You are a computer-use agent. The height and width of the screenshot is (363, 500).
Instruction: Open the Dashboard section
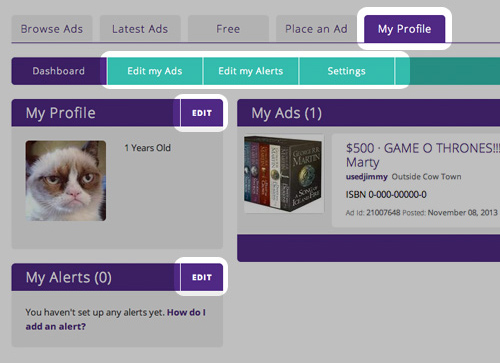point(59,71)
